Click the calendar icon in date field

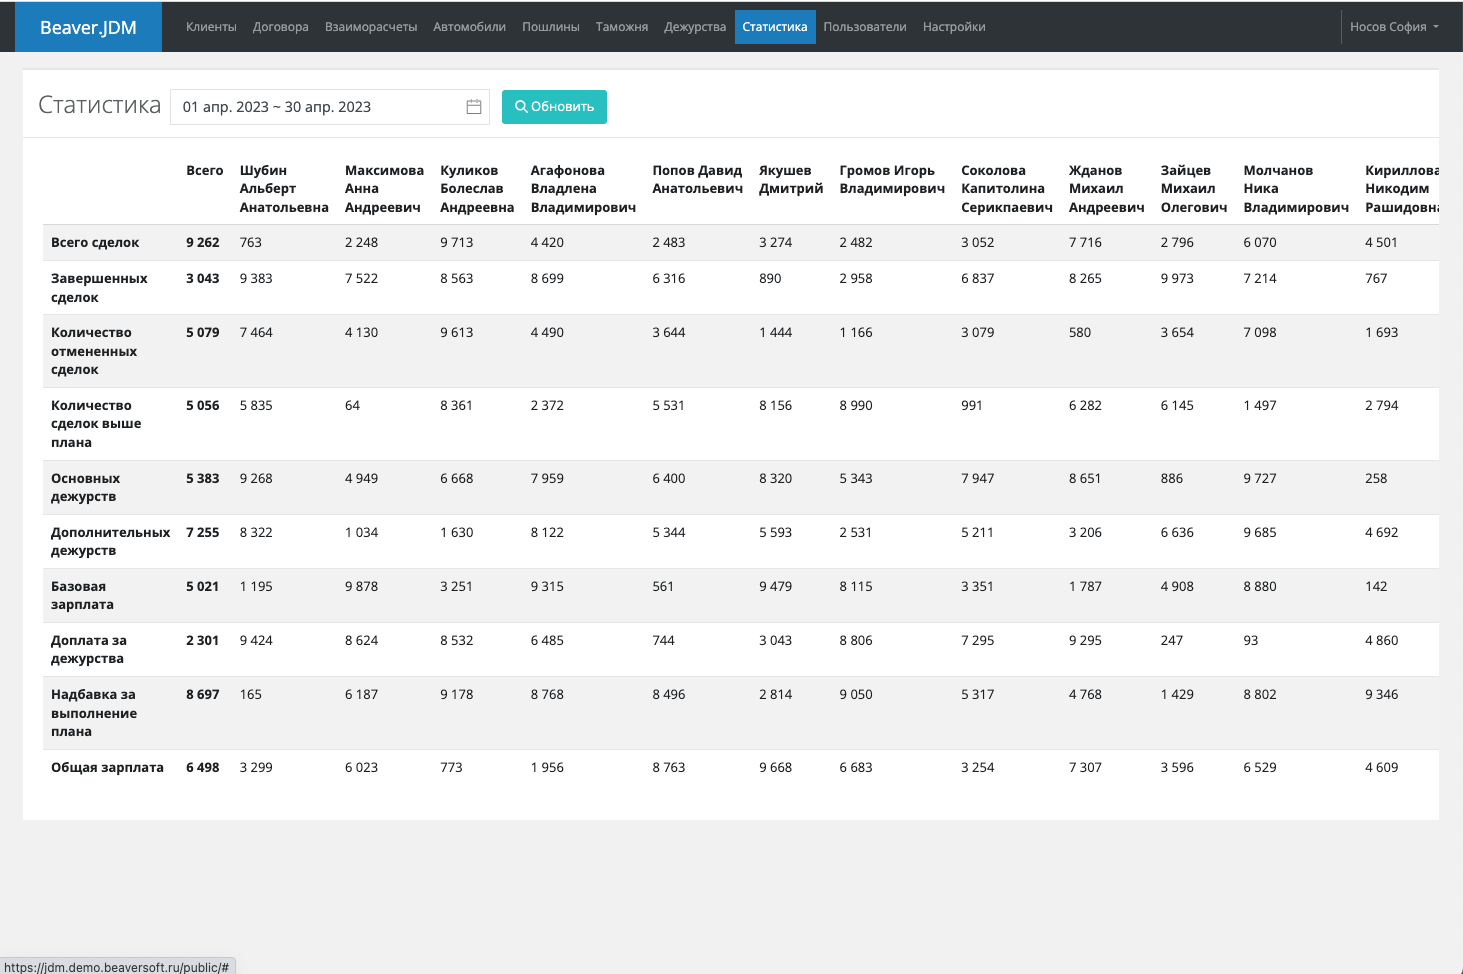(x=474, y=107)
